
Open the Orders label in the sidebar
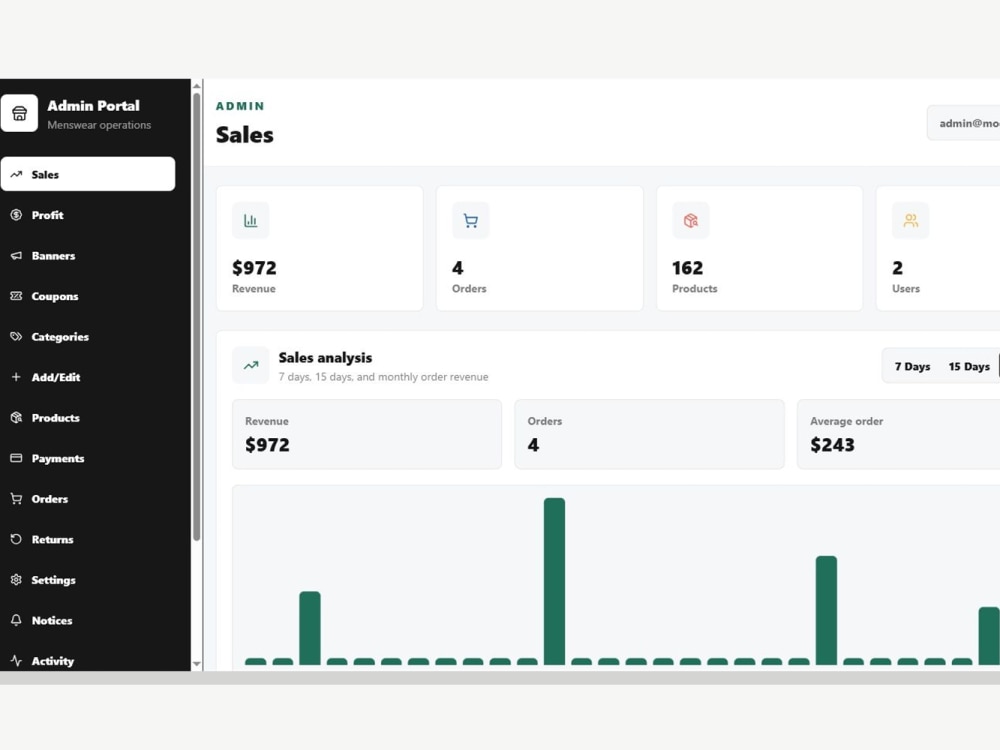click(x=50, y=499)
